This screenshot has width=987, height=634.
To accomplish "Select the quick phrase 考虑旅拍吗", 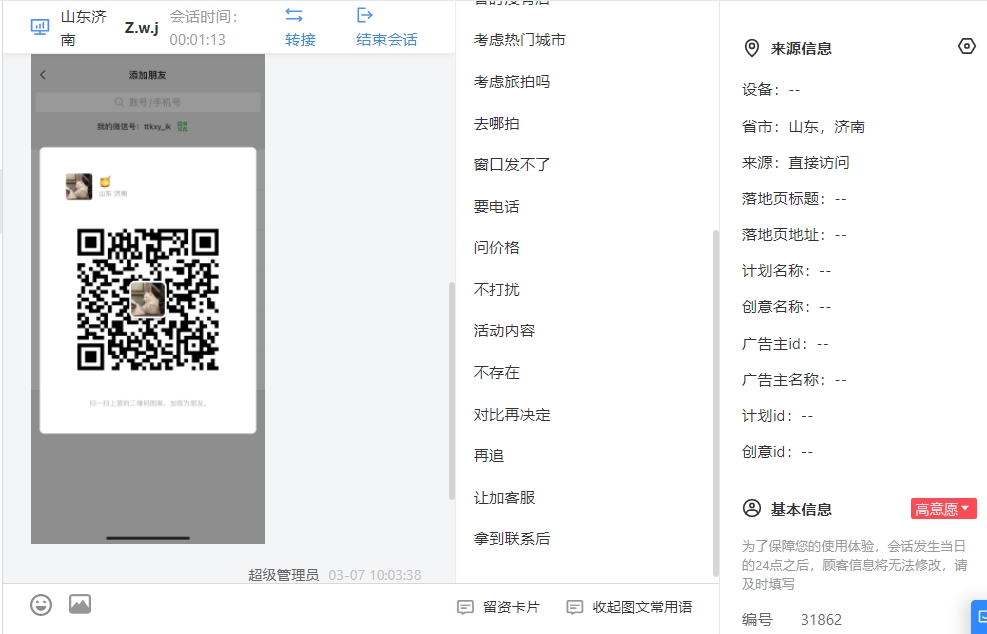I will coord(512,82).
